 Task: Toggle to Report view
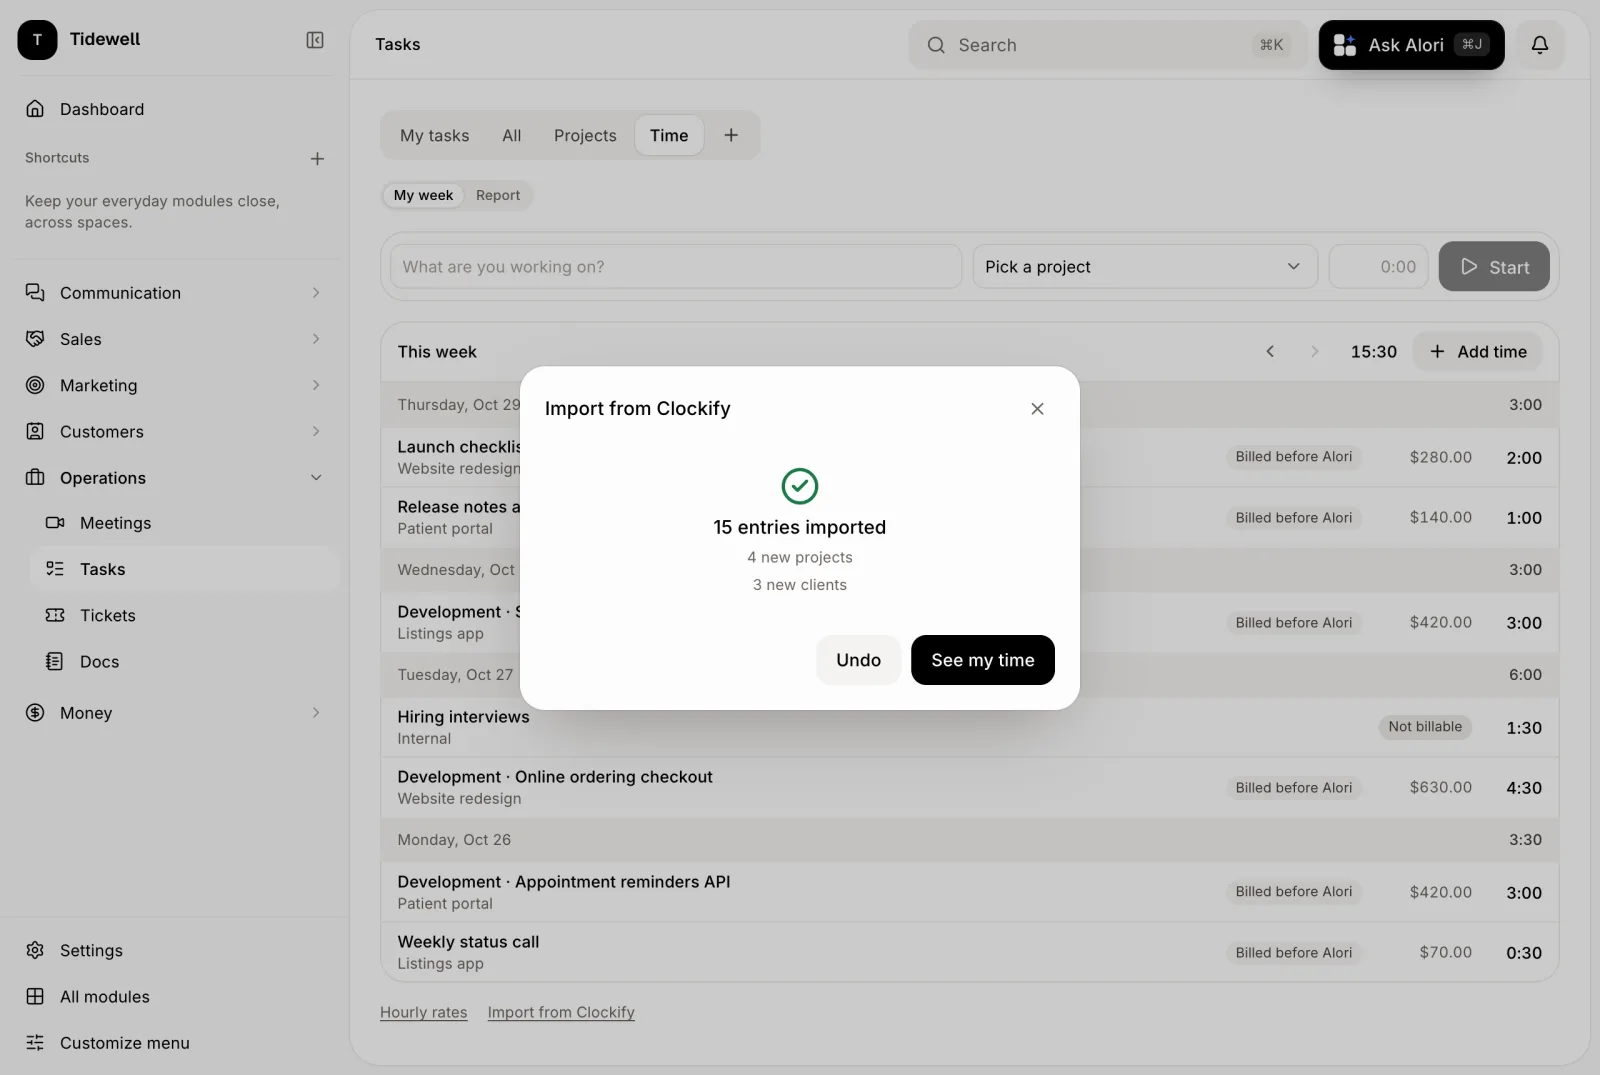(x=498, y=195)
